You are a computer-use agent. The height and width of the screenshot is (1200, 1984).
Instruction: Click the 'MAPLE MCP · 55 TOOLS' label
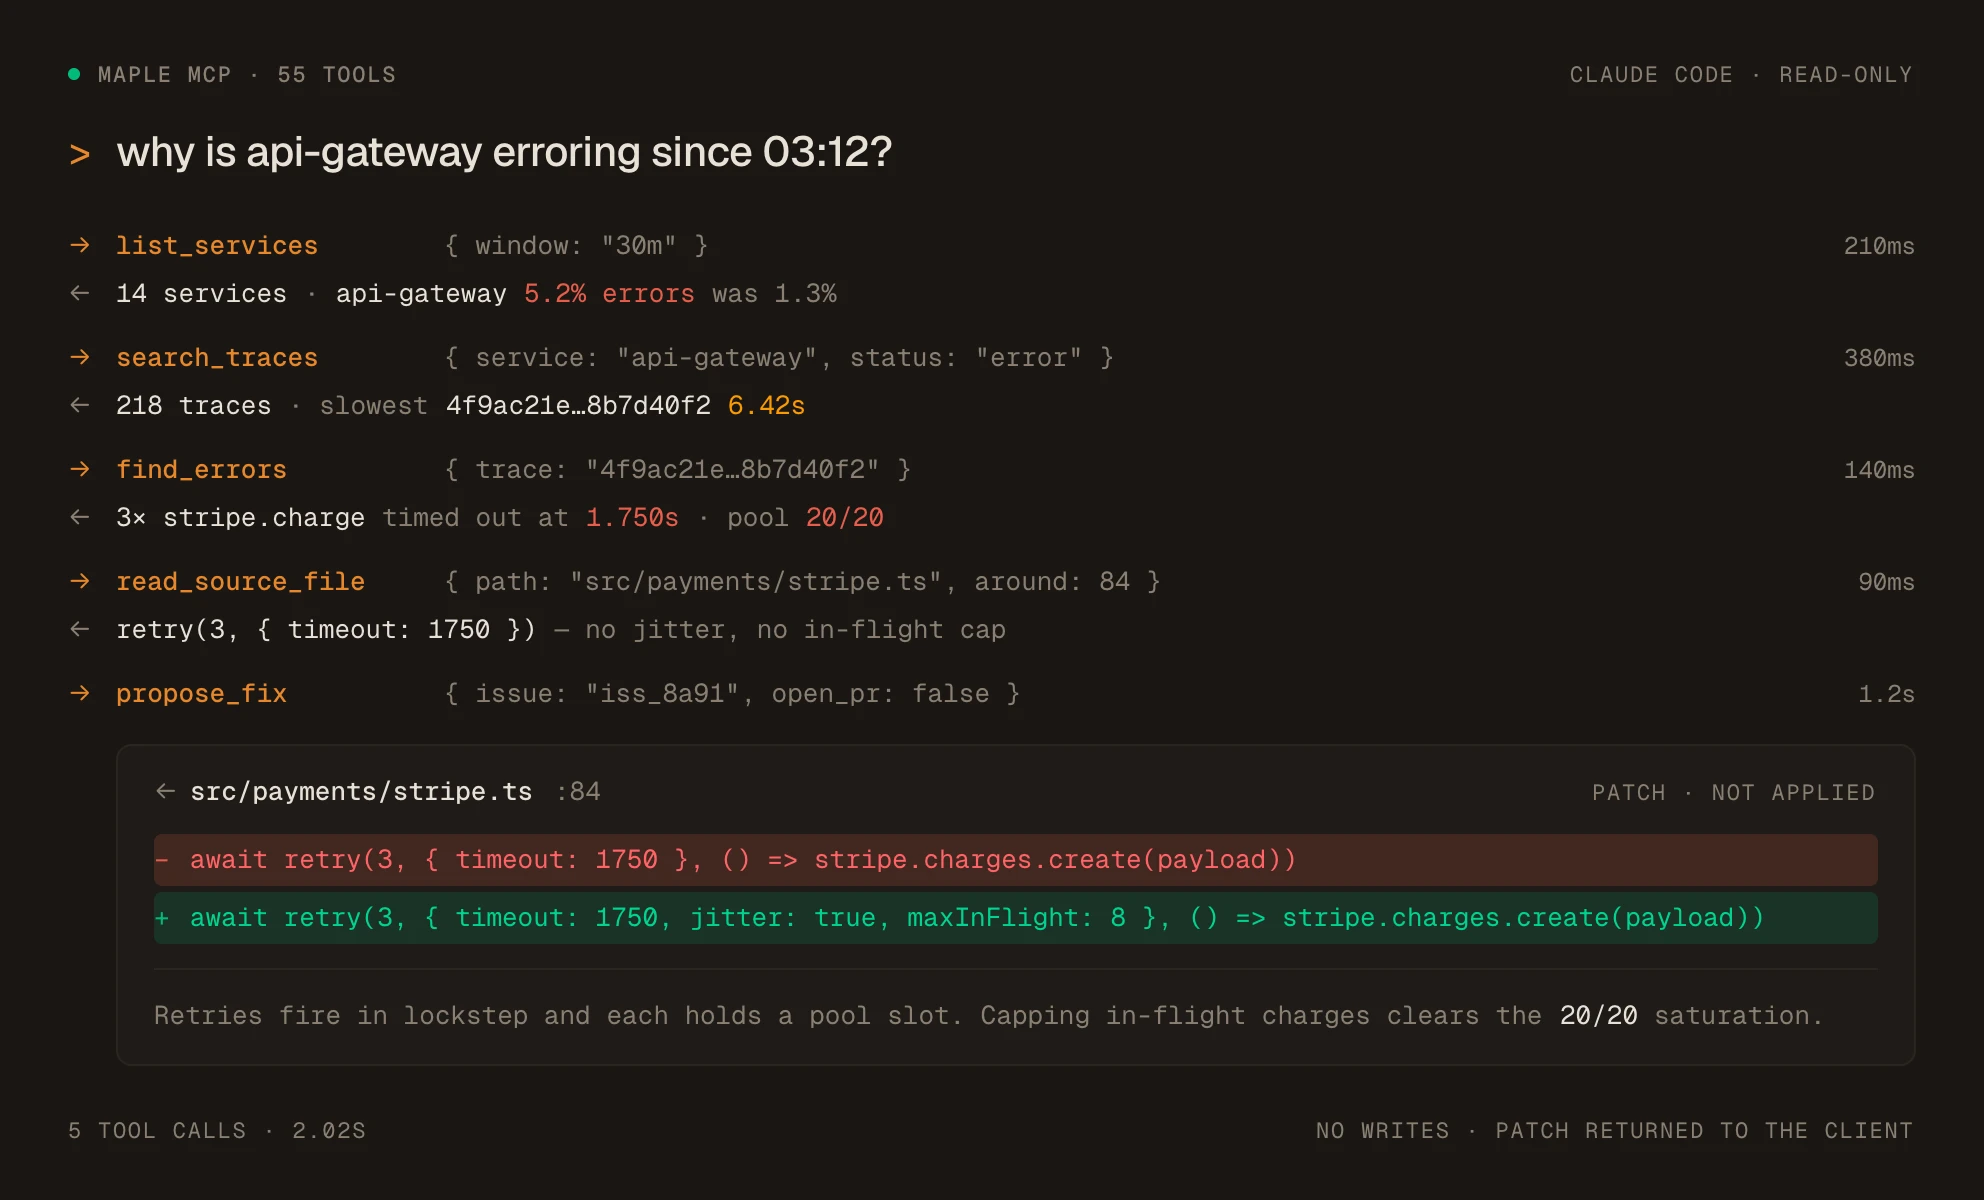pyautogui.click(x=247, y=75)
